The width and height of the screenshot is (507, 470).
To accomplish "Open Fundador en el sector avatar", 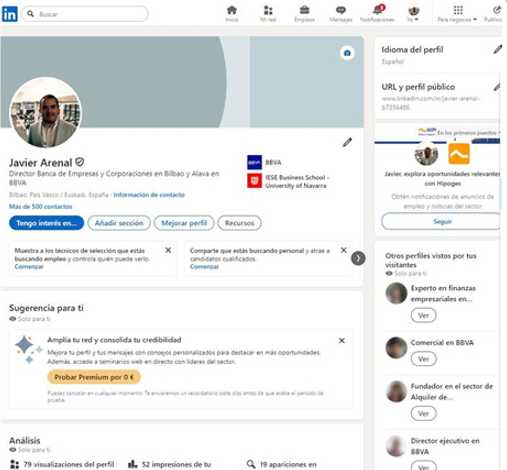I will [x=396, y=391].
